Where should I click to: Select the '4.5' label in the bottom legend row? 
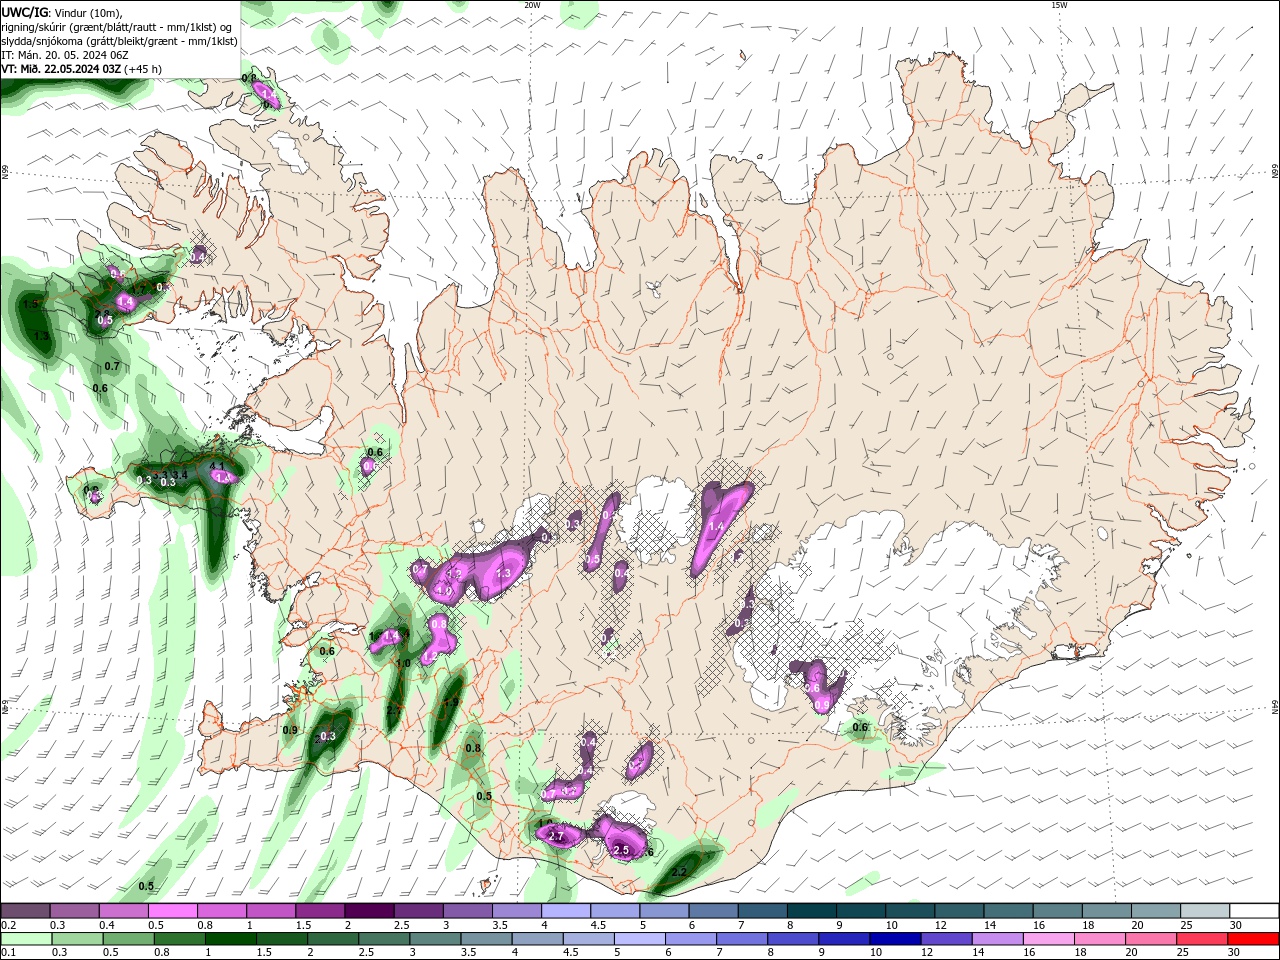[571, 953]
